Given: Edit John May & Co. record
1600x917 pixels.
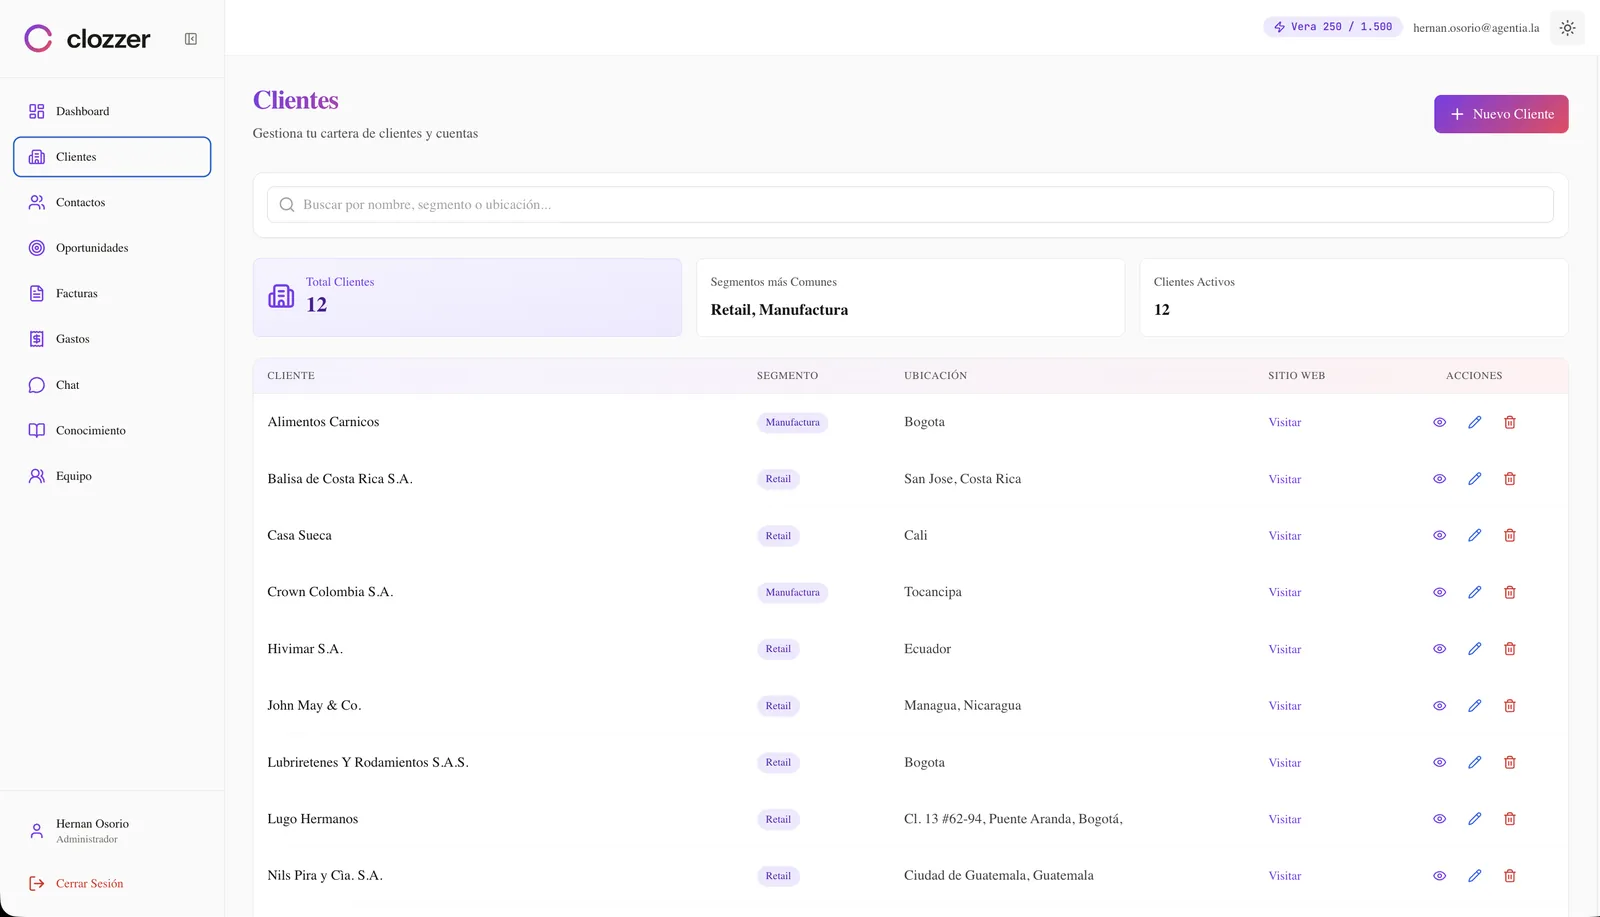Looking at the screenshot, I should [x=1474, y=706].
